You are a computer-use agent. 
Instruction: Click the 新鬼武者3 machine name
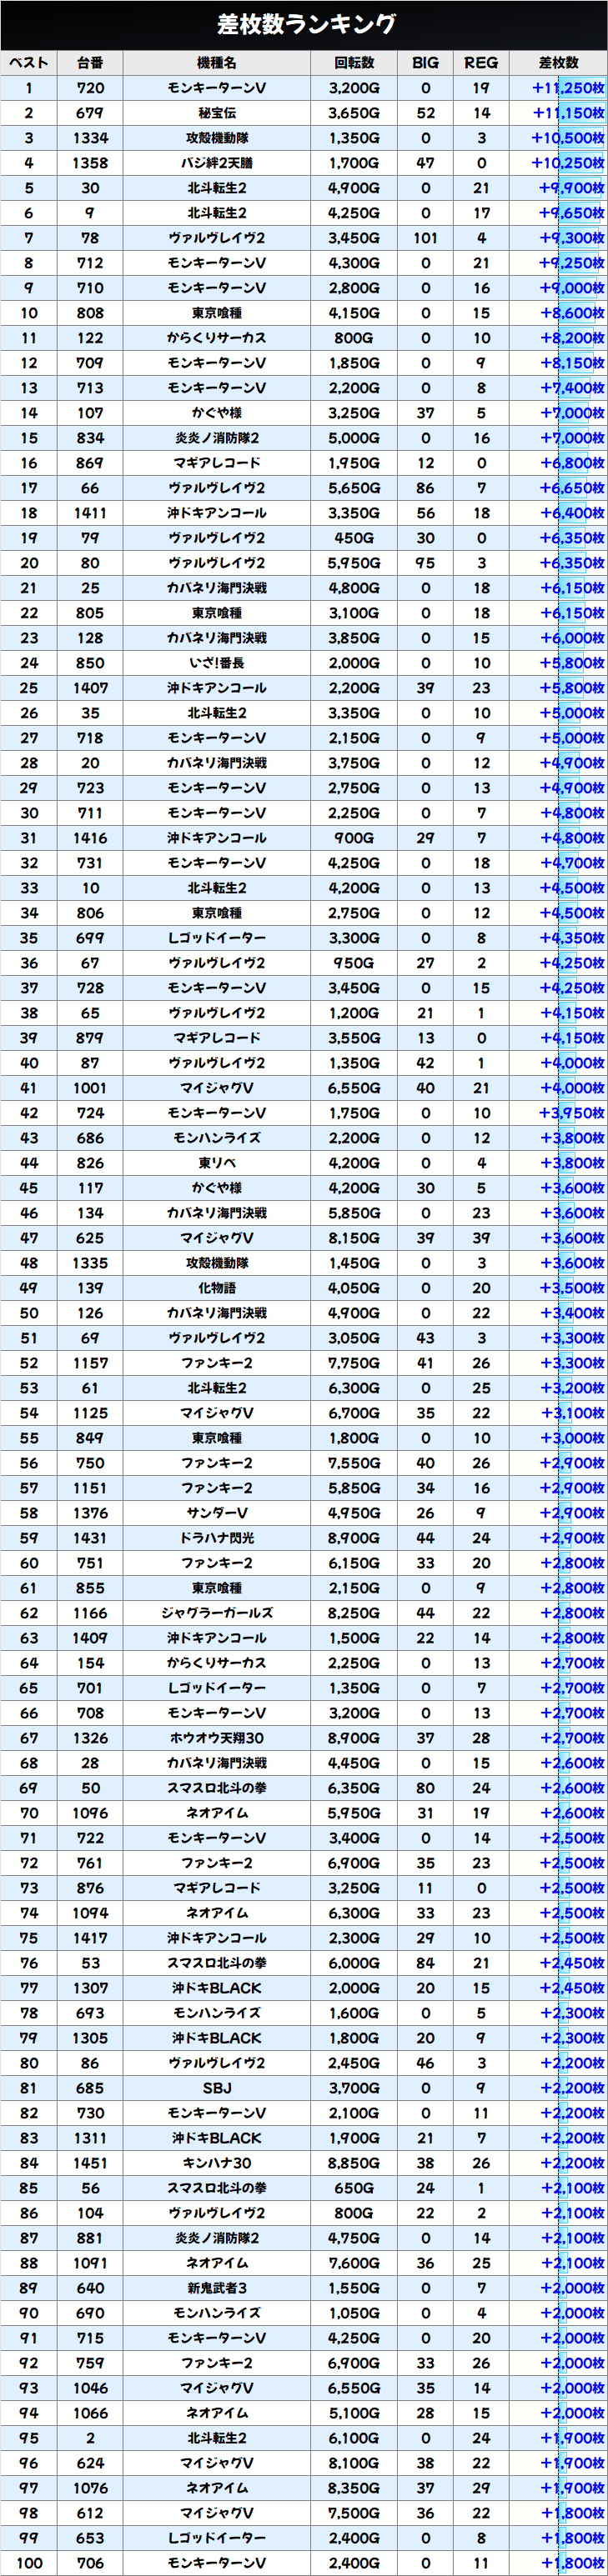click(x=216, y=2288)
